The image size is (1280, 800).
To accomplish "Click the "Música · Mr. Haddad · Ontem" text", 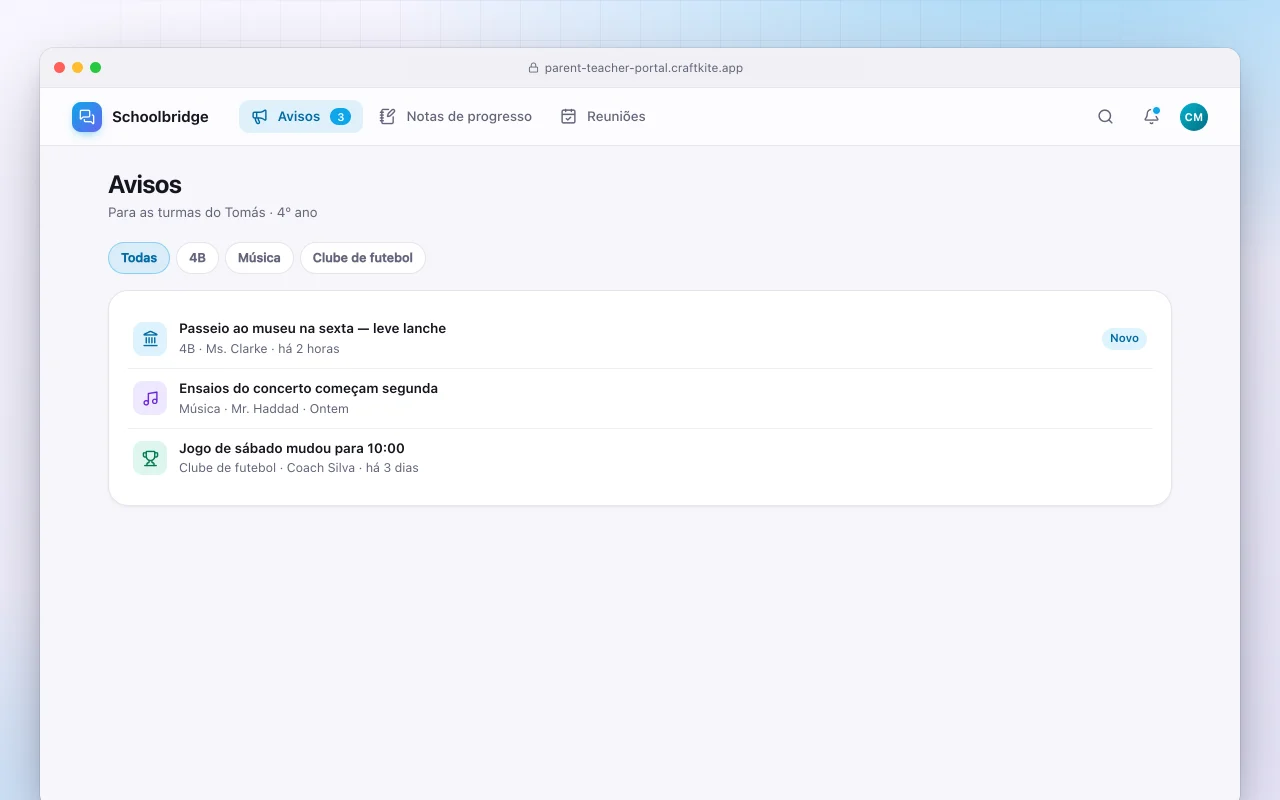I will pyautogui.click(x=264, y=409).
